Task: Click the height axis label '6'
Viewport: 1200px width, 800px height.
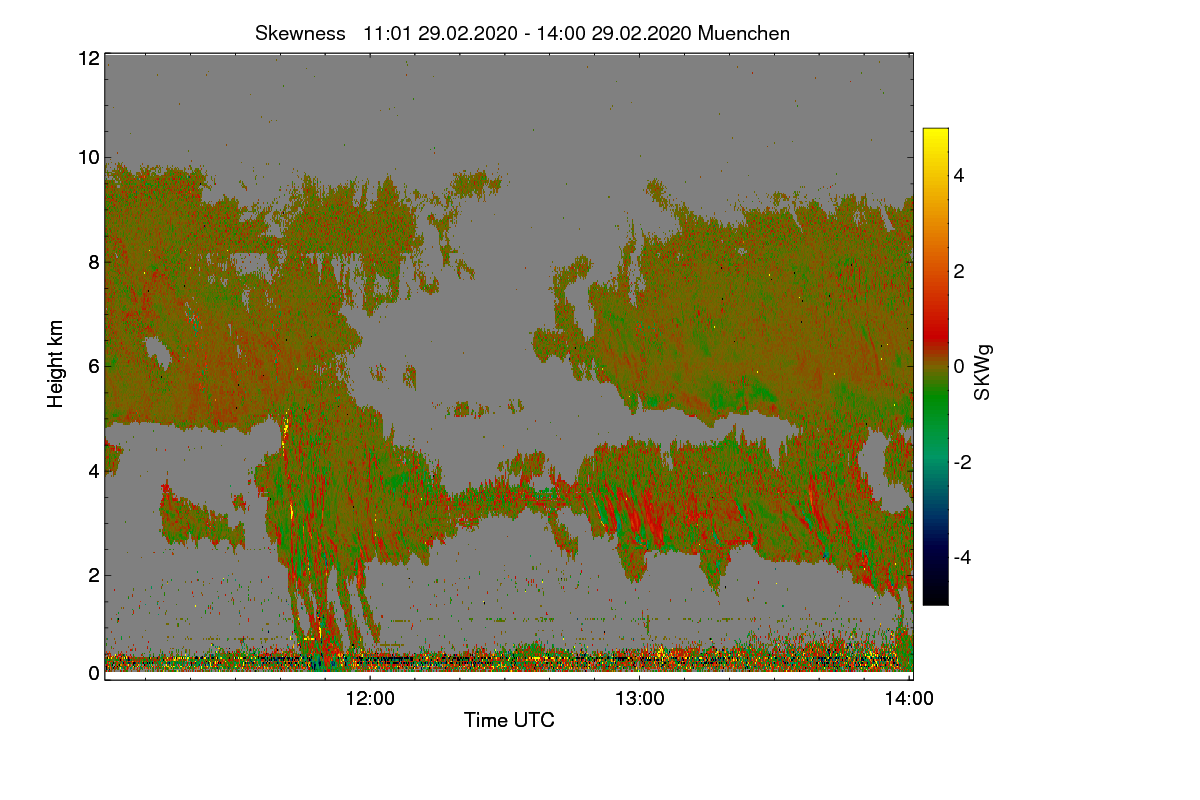Action: click(94, 366)
